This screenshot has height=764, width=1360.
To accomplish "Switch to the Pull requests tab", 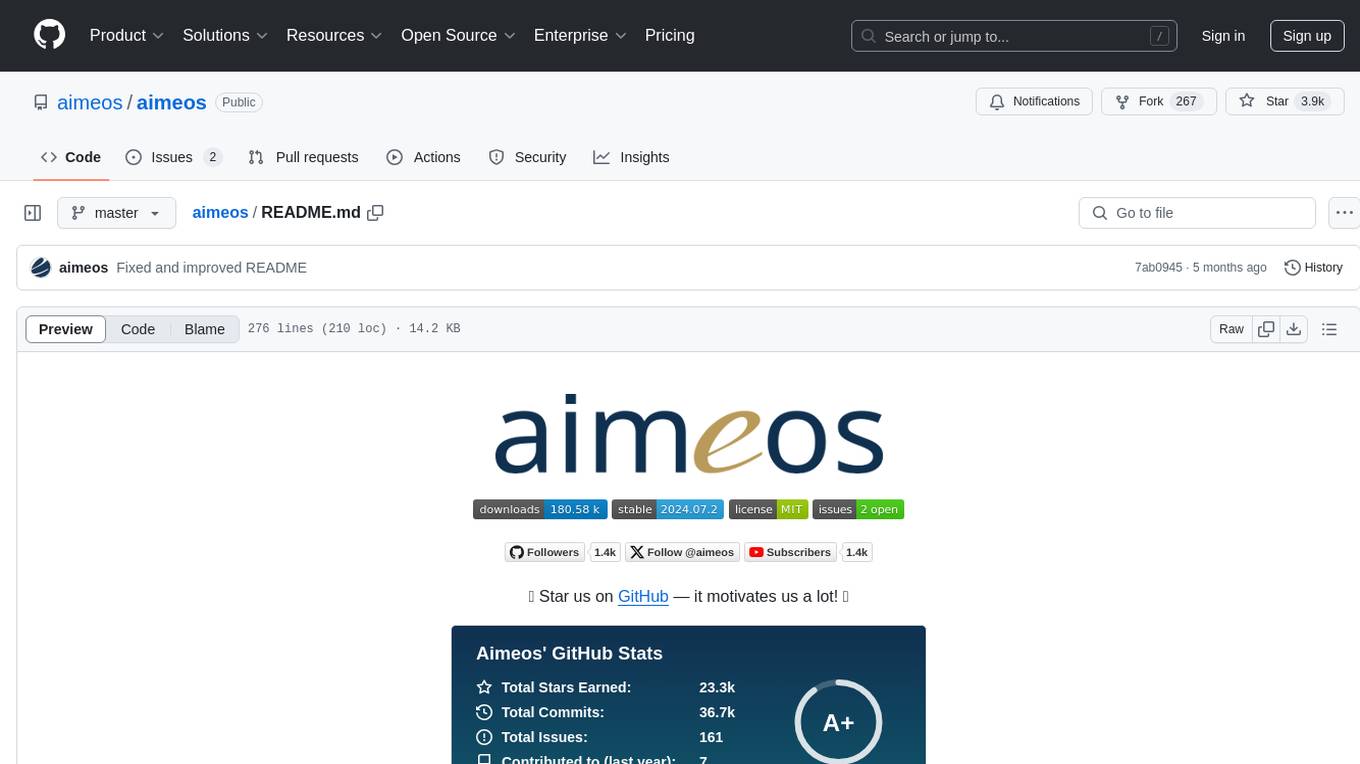I will (x=303, y=157).
